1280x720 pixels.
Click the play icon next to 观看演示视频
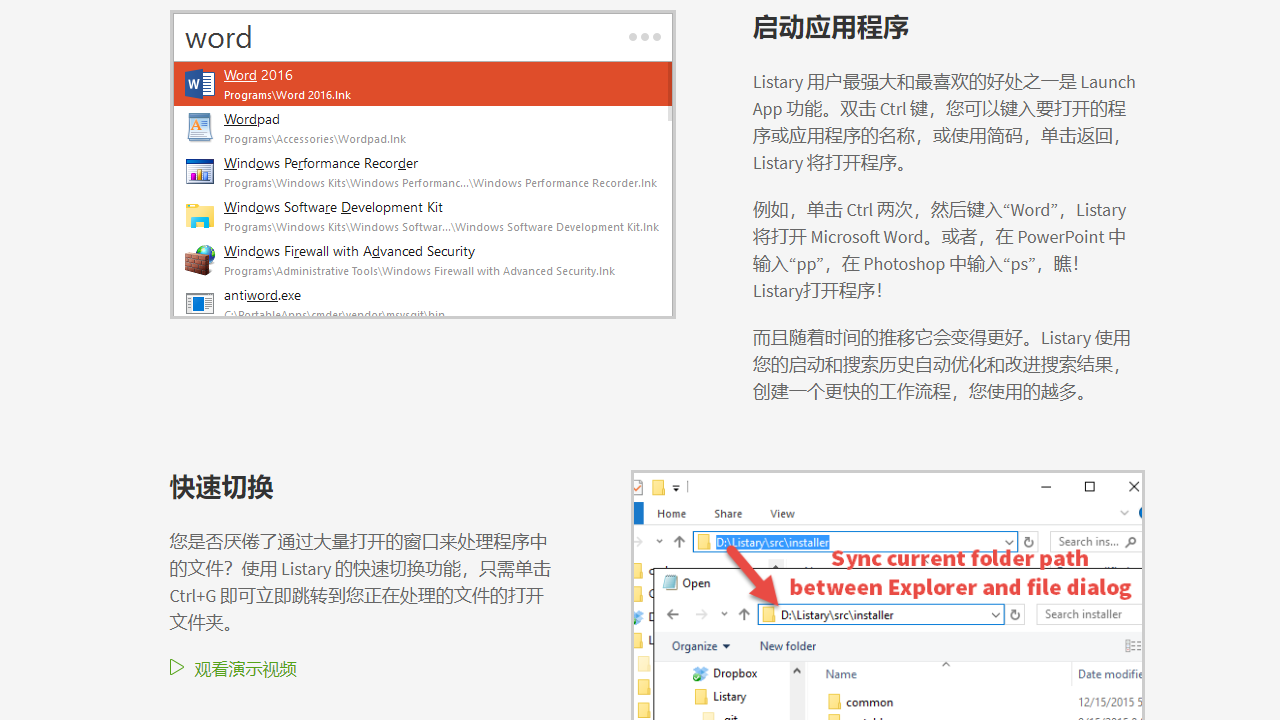pyautogui.click(x=176, y=667)
